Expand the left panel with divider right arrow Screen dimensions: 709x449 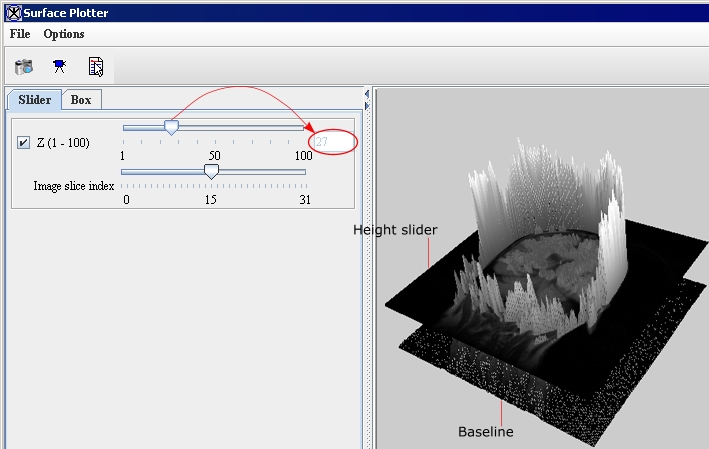click(366, 103)
